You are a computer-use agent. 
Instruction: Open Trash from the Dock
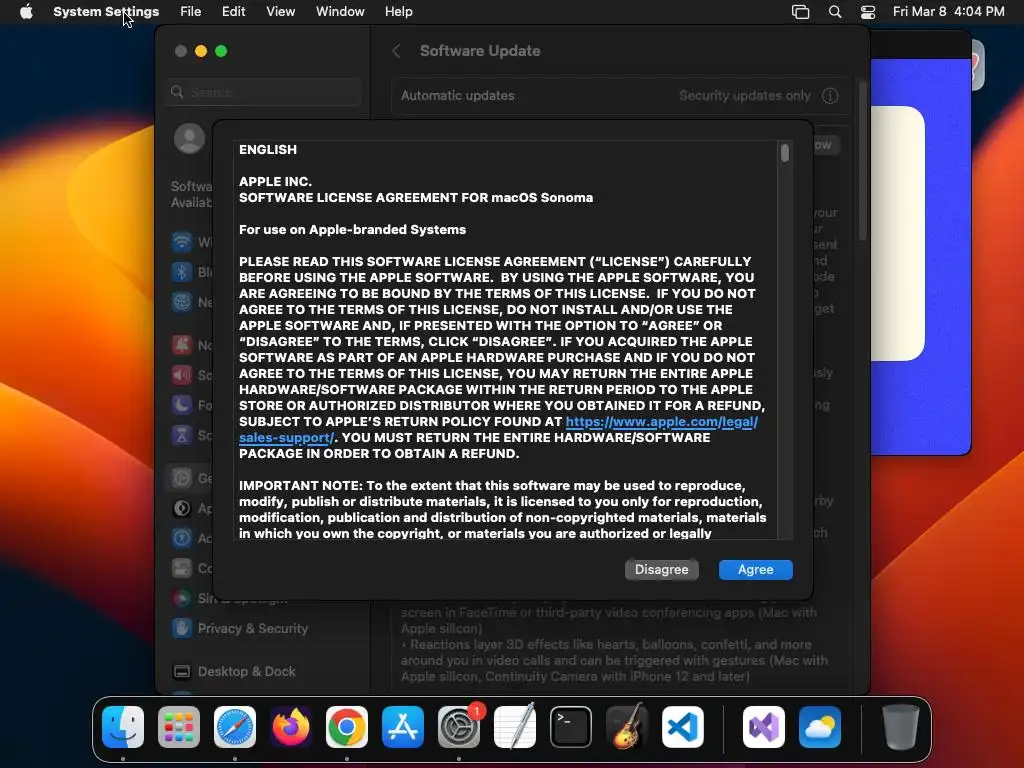point(901,727)
